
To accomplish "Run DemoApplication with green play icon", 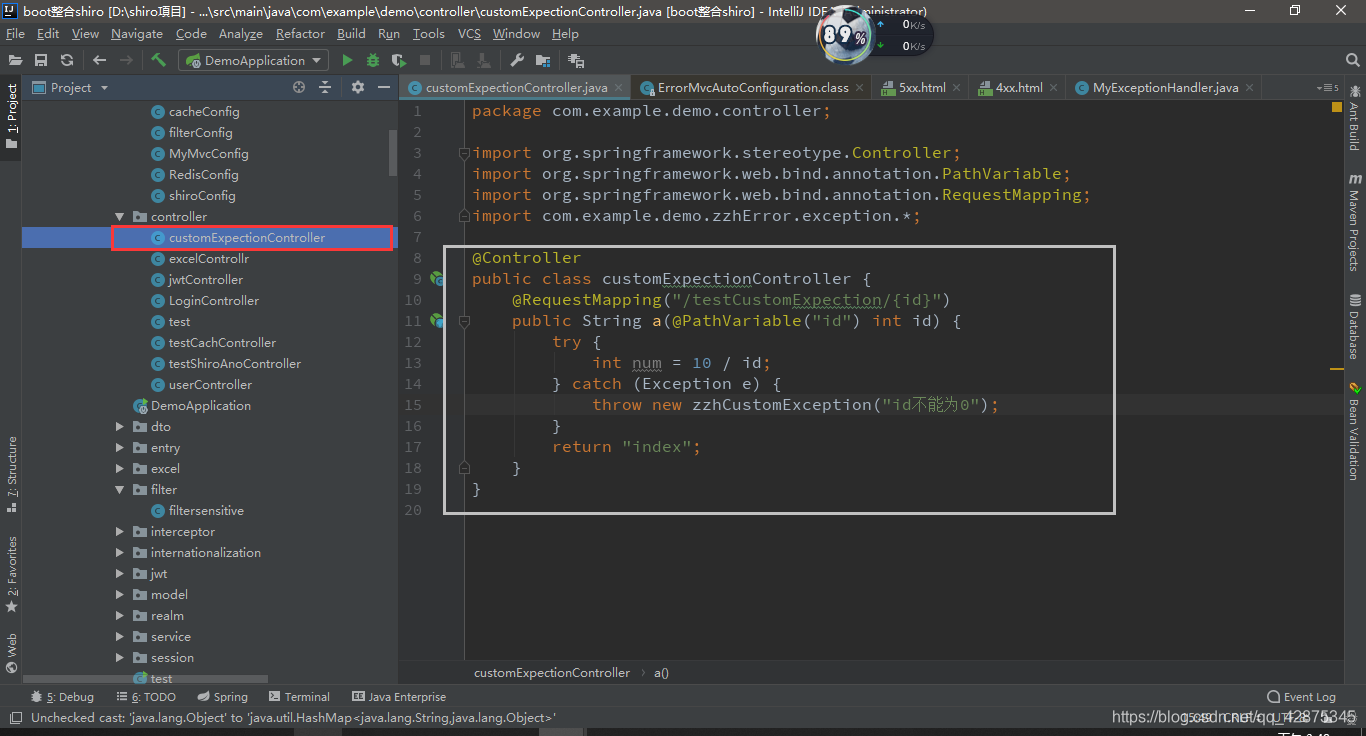I will click(347, 60).
